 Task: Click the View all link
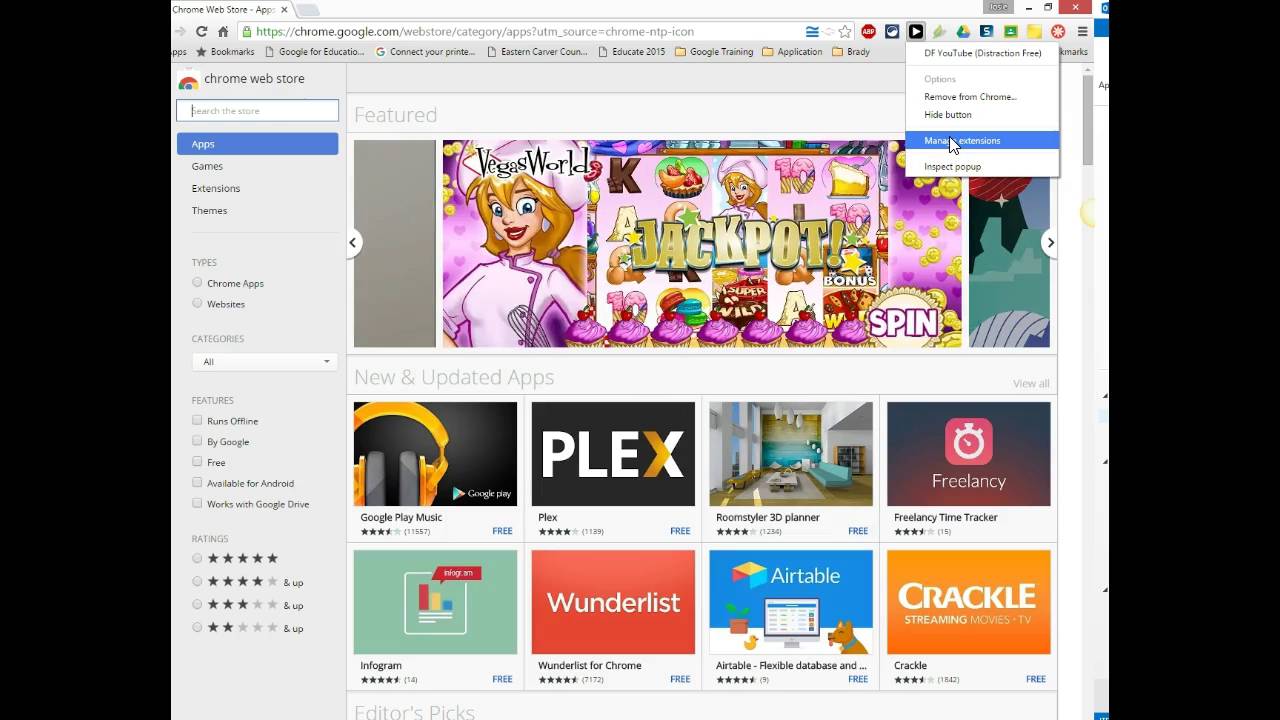tap(1031, 384)
